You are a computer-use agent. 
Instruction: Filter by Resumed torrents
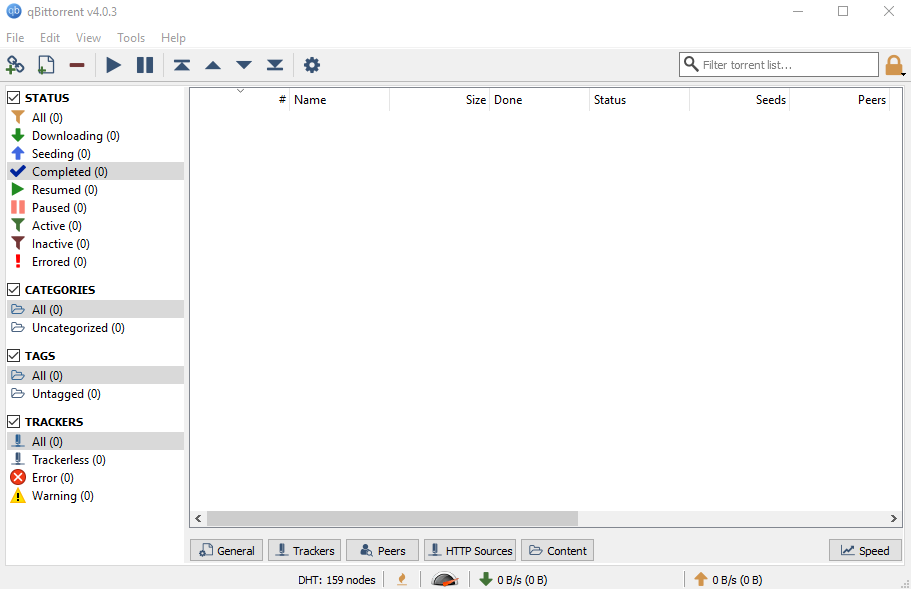coord(95,190)
